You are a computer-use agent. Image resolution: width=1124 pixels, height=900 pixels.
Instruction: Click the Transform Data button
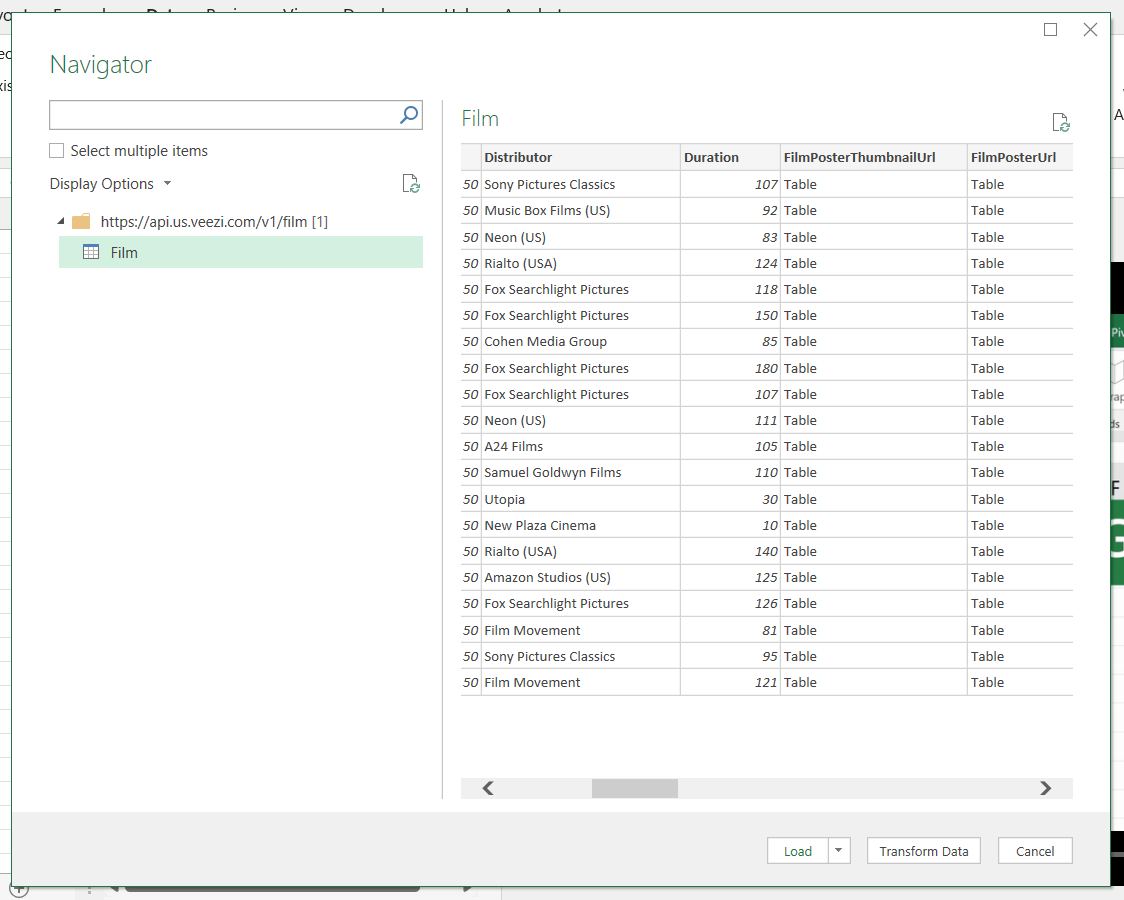pos(923,851)
